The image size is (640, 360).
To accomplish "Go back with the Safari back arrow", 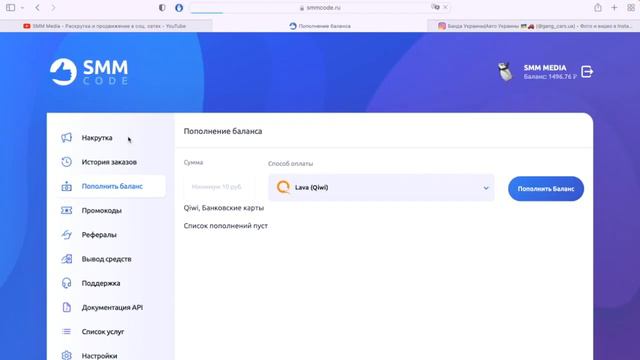I will 38,7.
